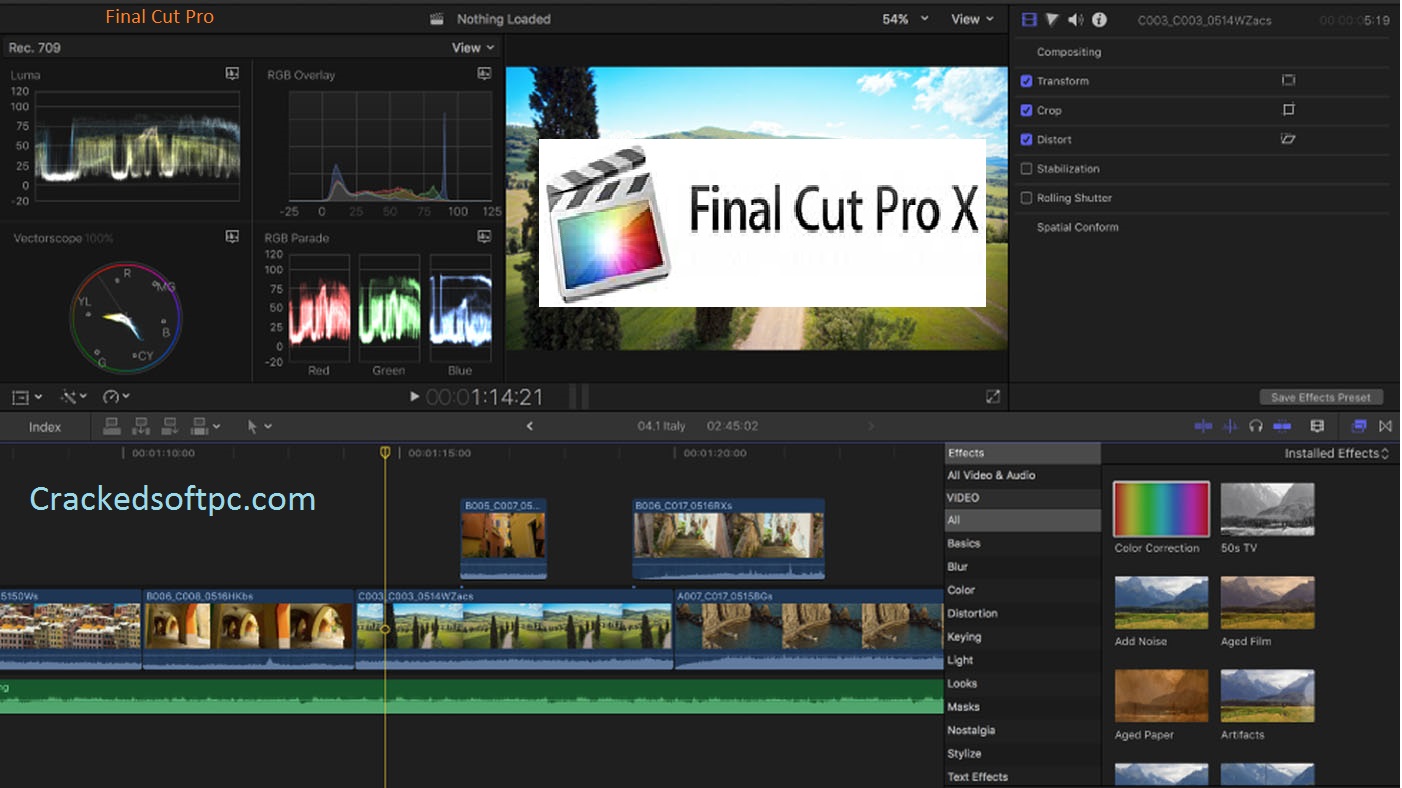Click the Compositing section header

[1069, 52]
